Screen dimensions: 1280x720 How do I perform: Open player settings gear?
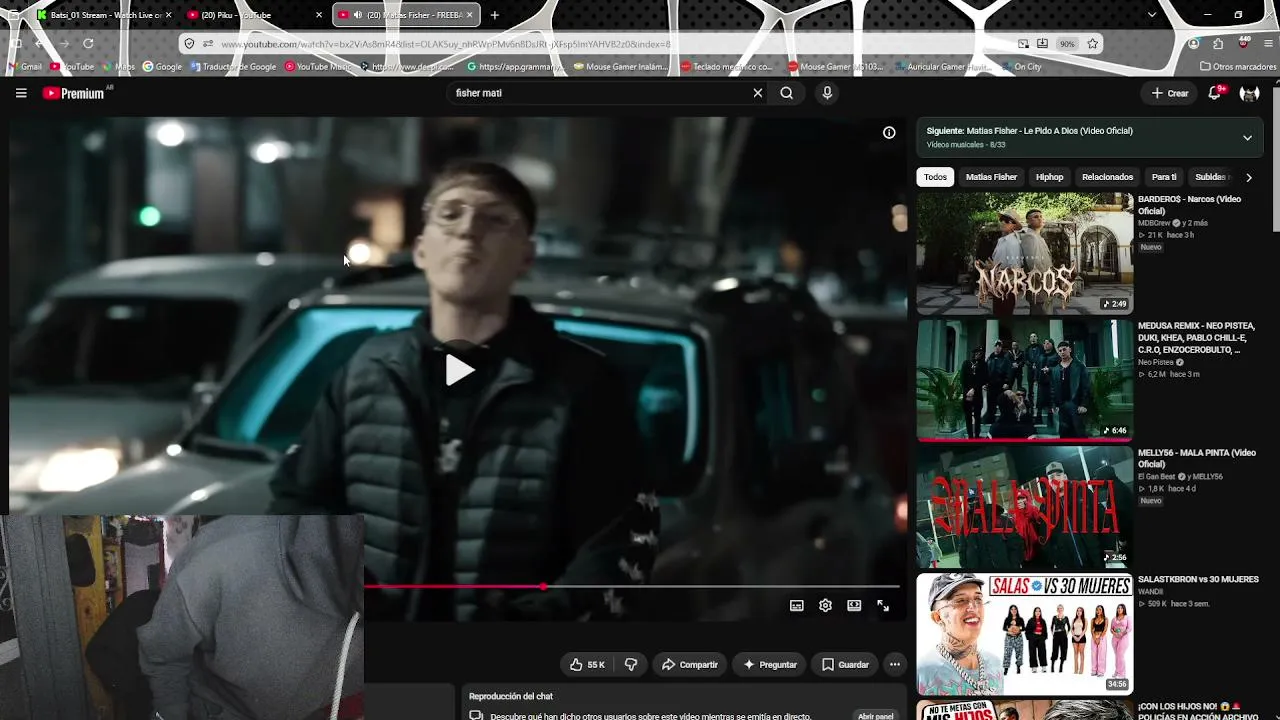(825, 605)
